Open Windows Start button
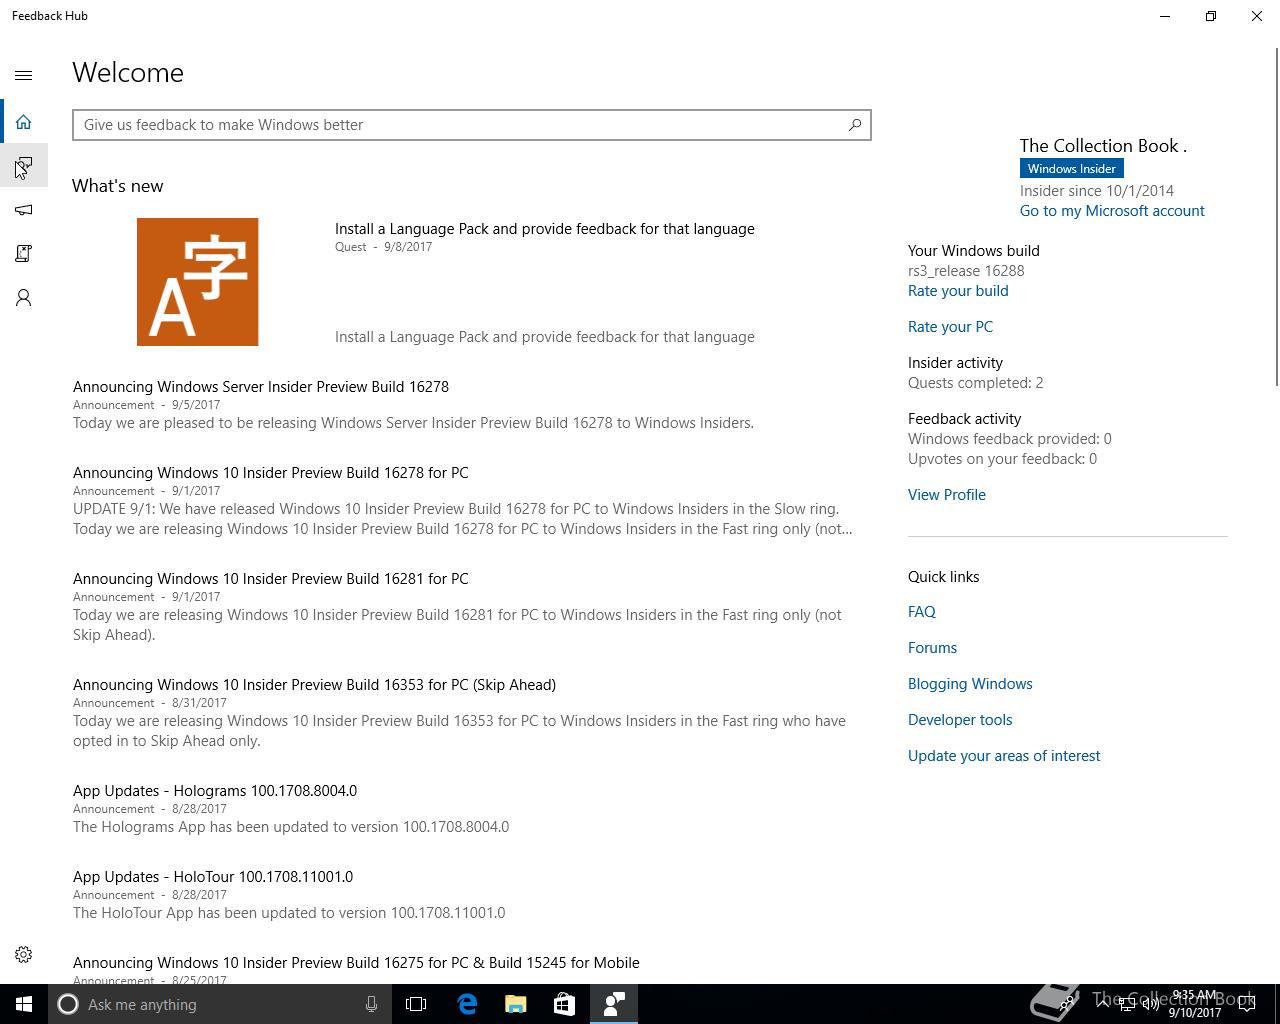The width and height of the screenshot is (1280, 1024). [x=24, y=1004]
